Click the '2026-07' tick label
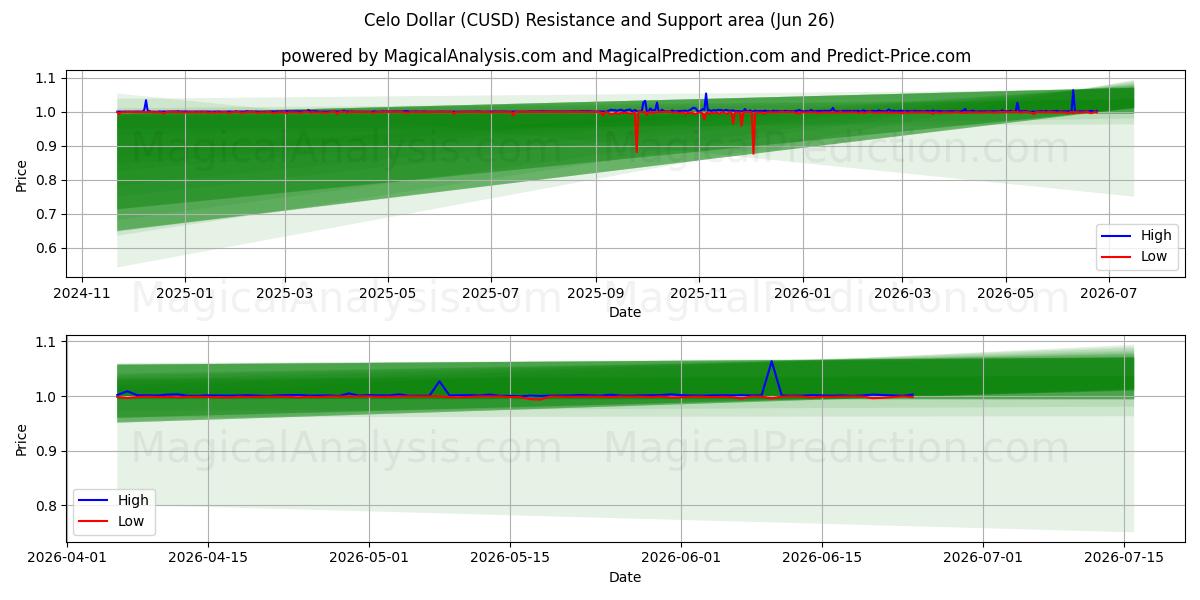1200x600 pixels. pos(1108,293)
